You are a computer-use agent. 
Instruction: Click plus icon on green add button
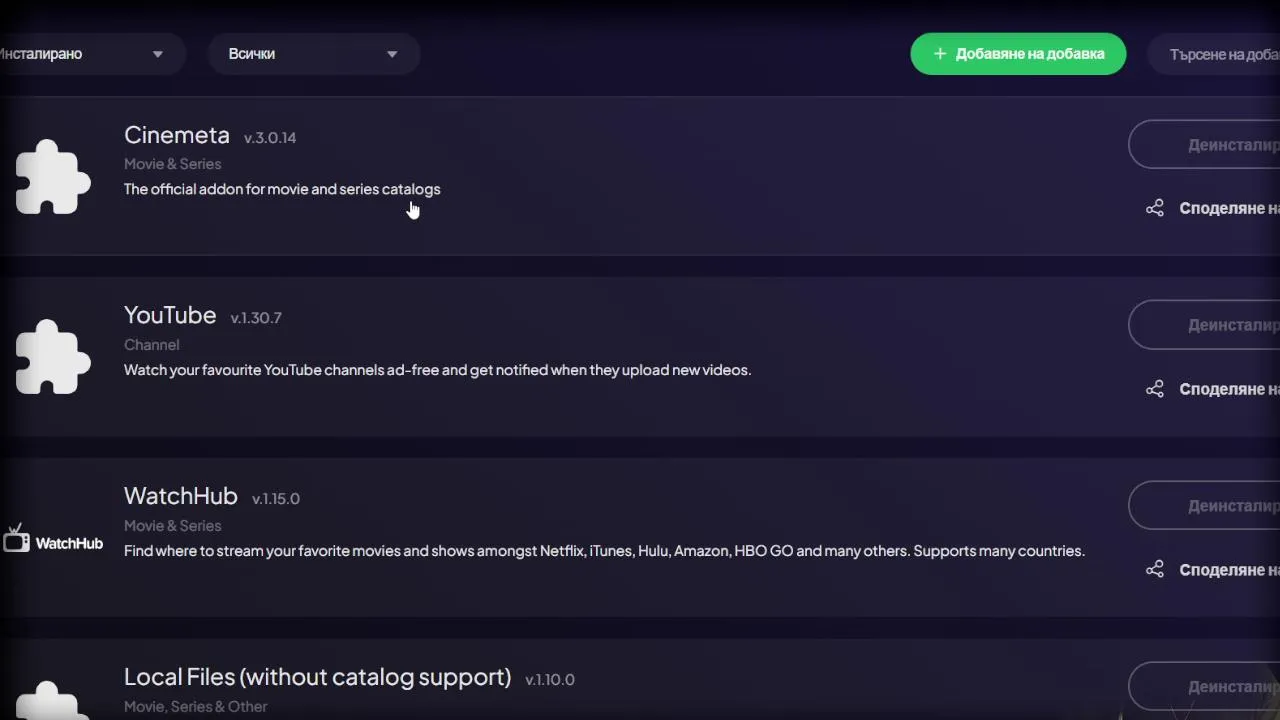click(939, 54)
